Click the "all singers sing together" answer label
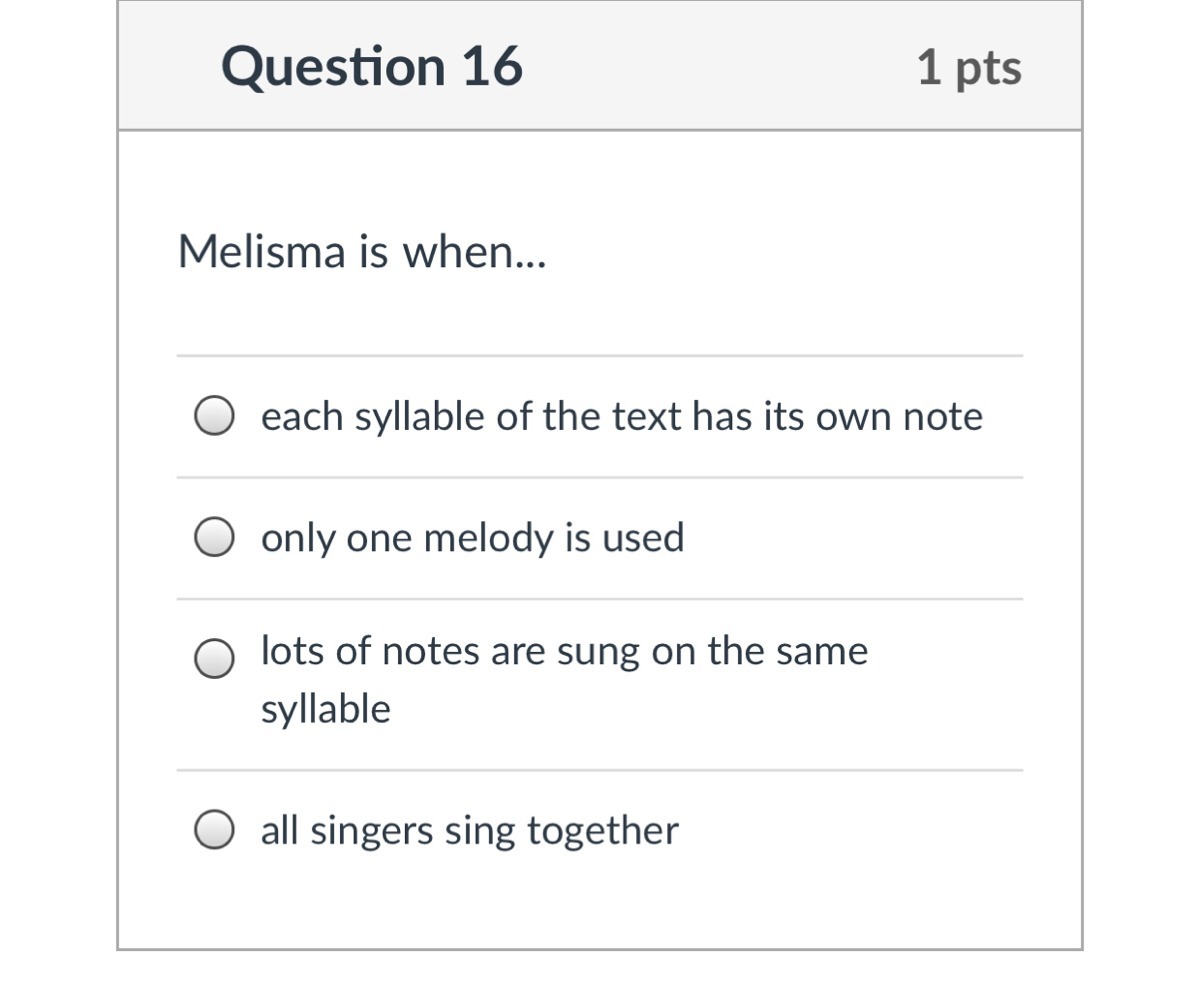 pyautogui.click(x=469, y=830)
